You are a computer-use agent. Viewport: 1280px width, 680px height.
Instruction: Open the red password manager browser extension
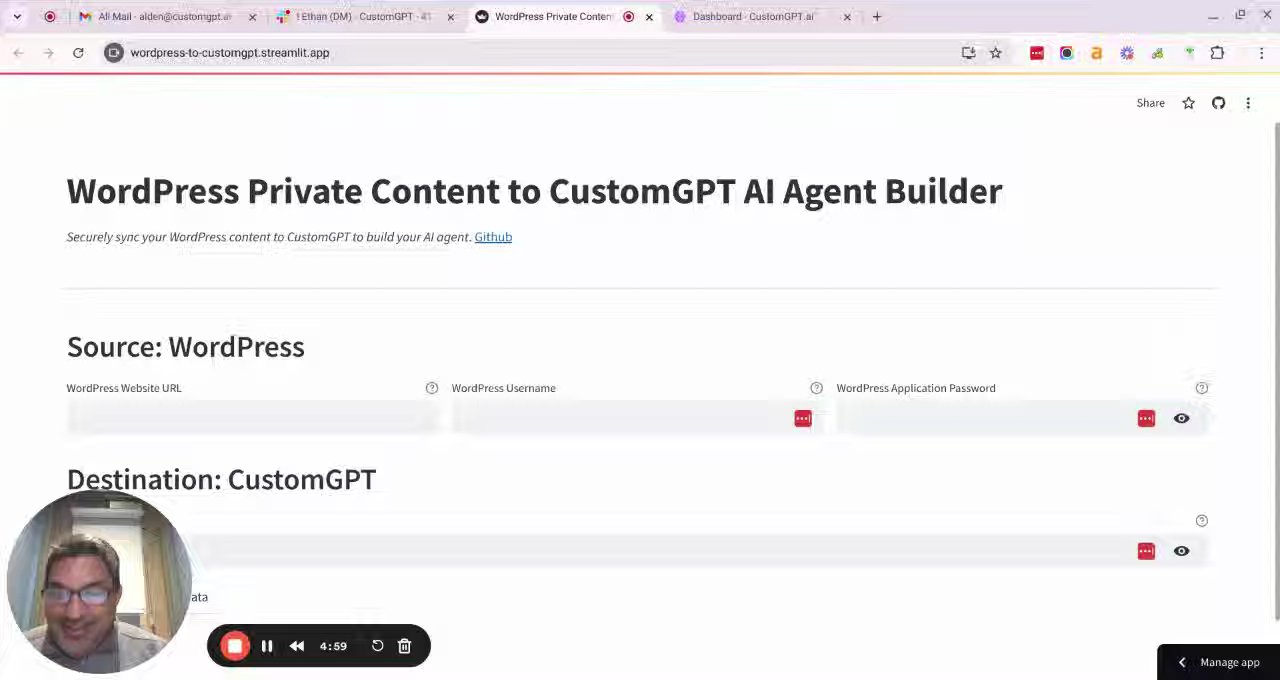pyautogui.click(x=1037, y=53)
